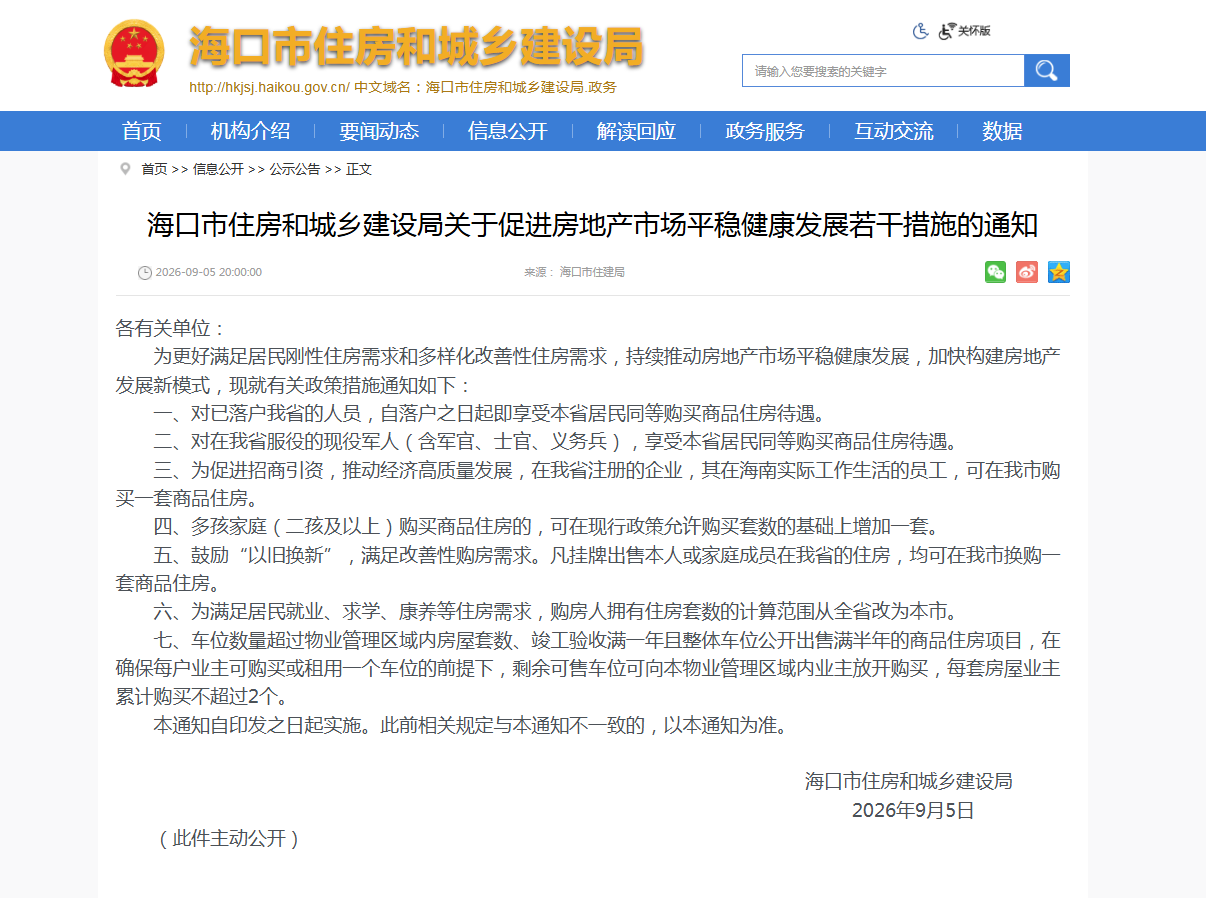
Task: Open the 要闻动态 navigation tab
Action: click(x=379, y=131)
